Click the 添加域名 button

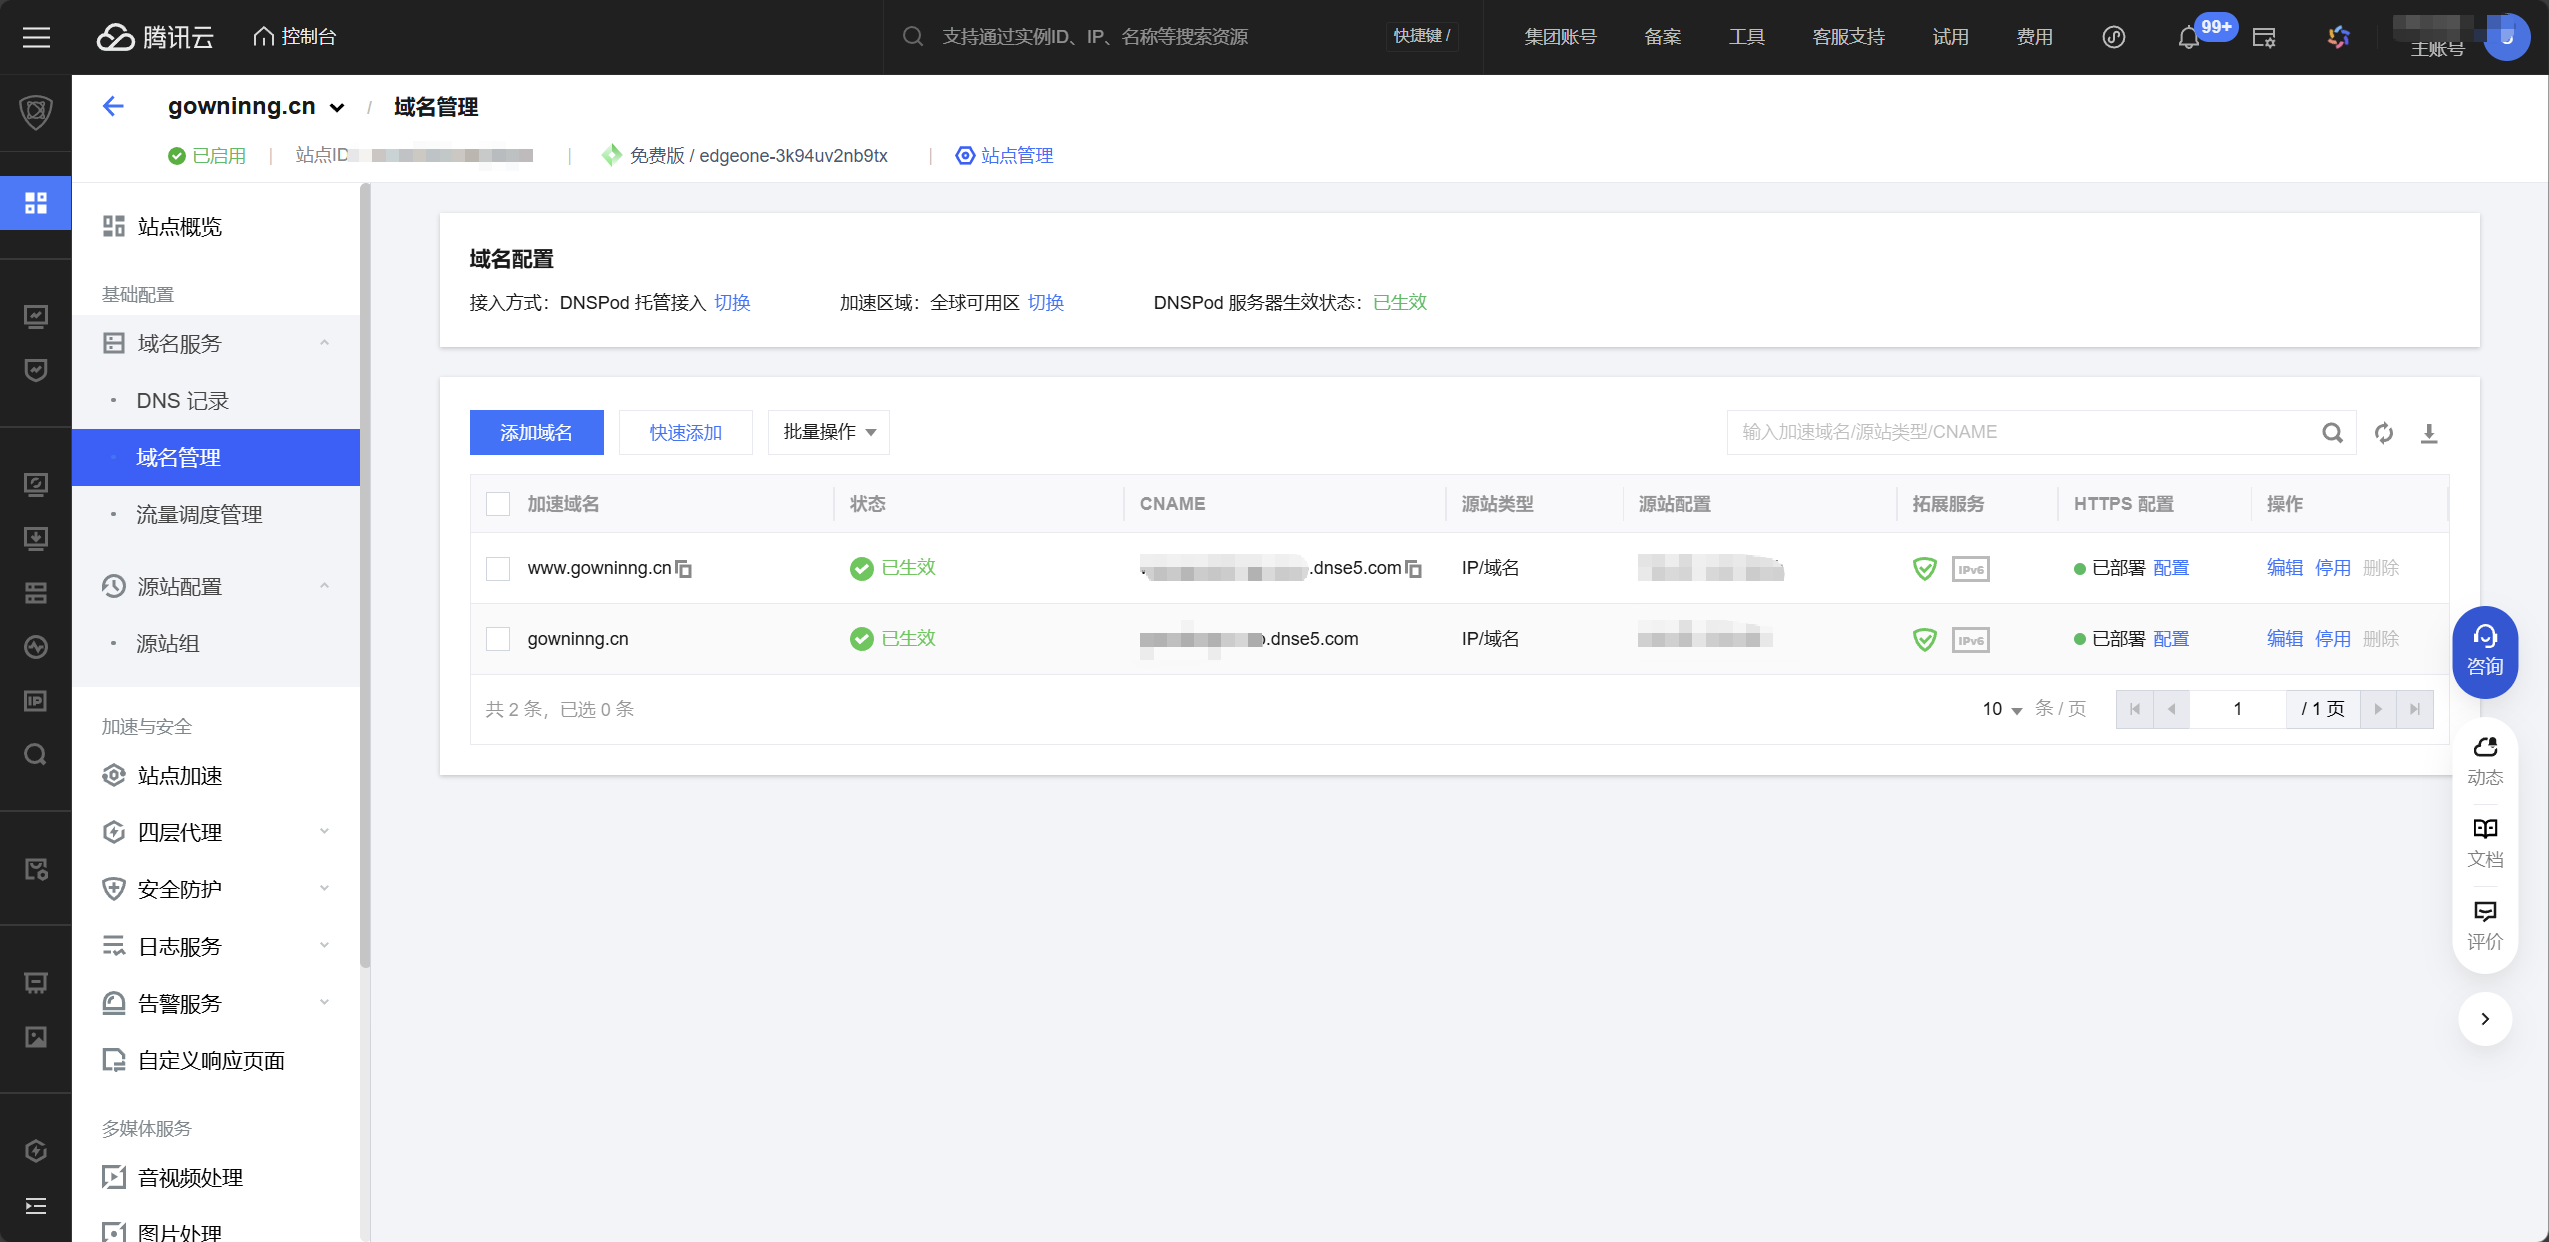pos(536,432)
